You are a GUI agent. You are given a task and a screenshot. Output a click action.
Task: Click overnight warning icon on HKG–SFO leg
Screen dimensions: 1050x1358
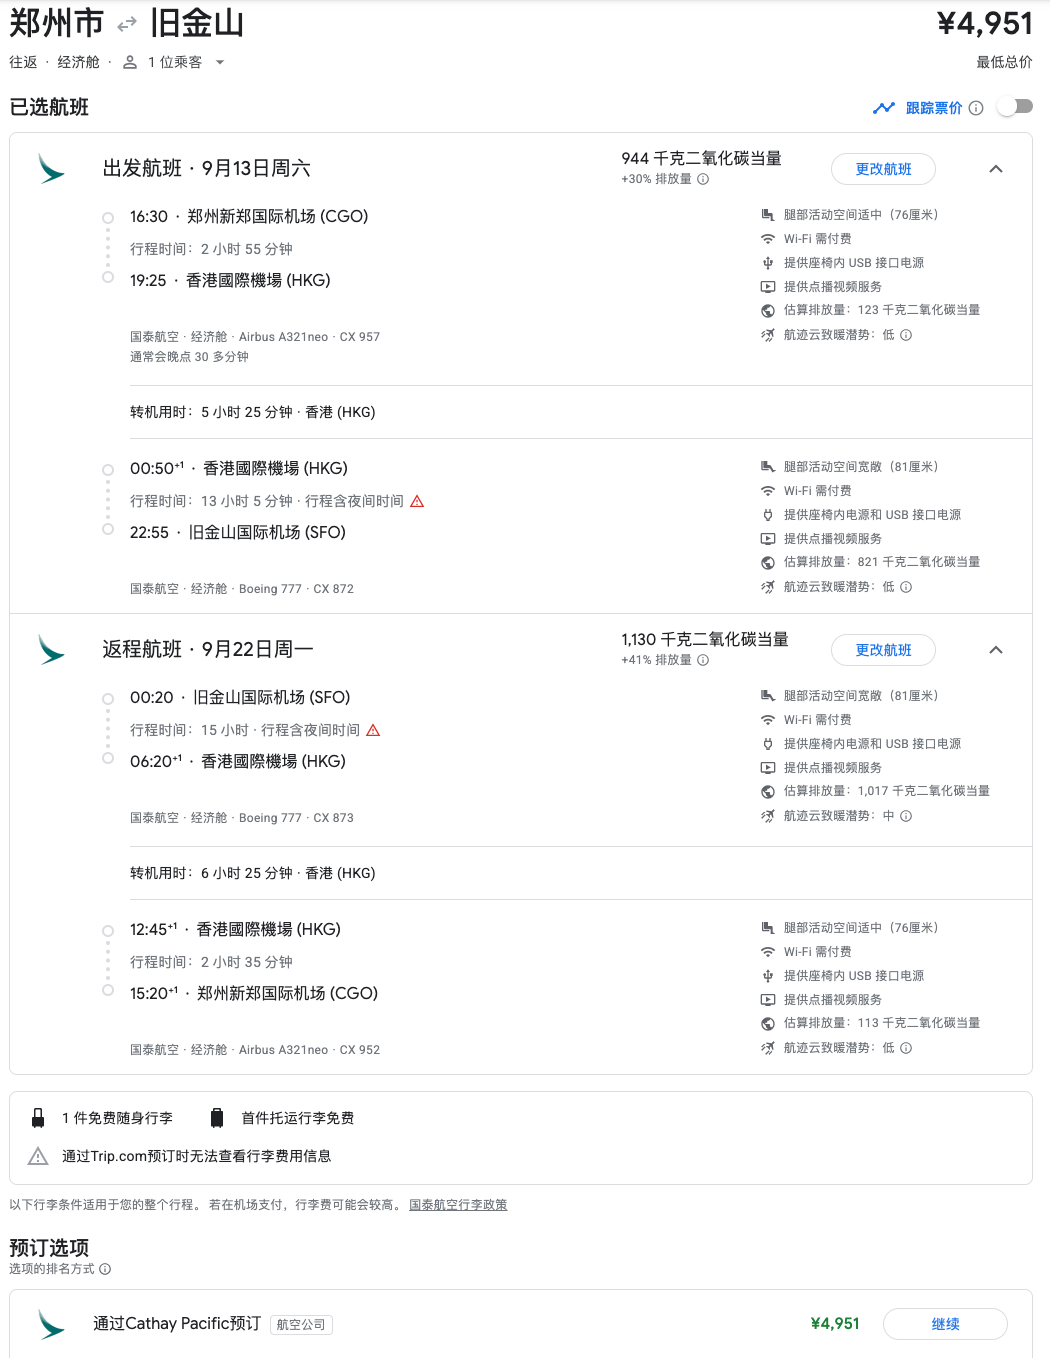coord(417,501)
